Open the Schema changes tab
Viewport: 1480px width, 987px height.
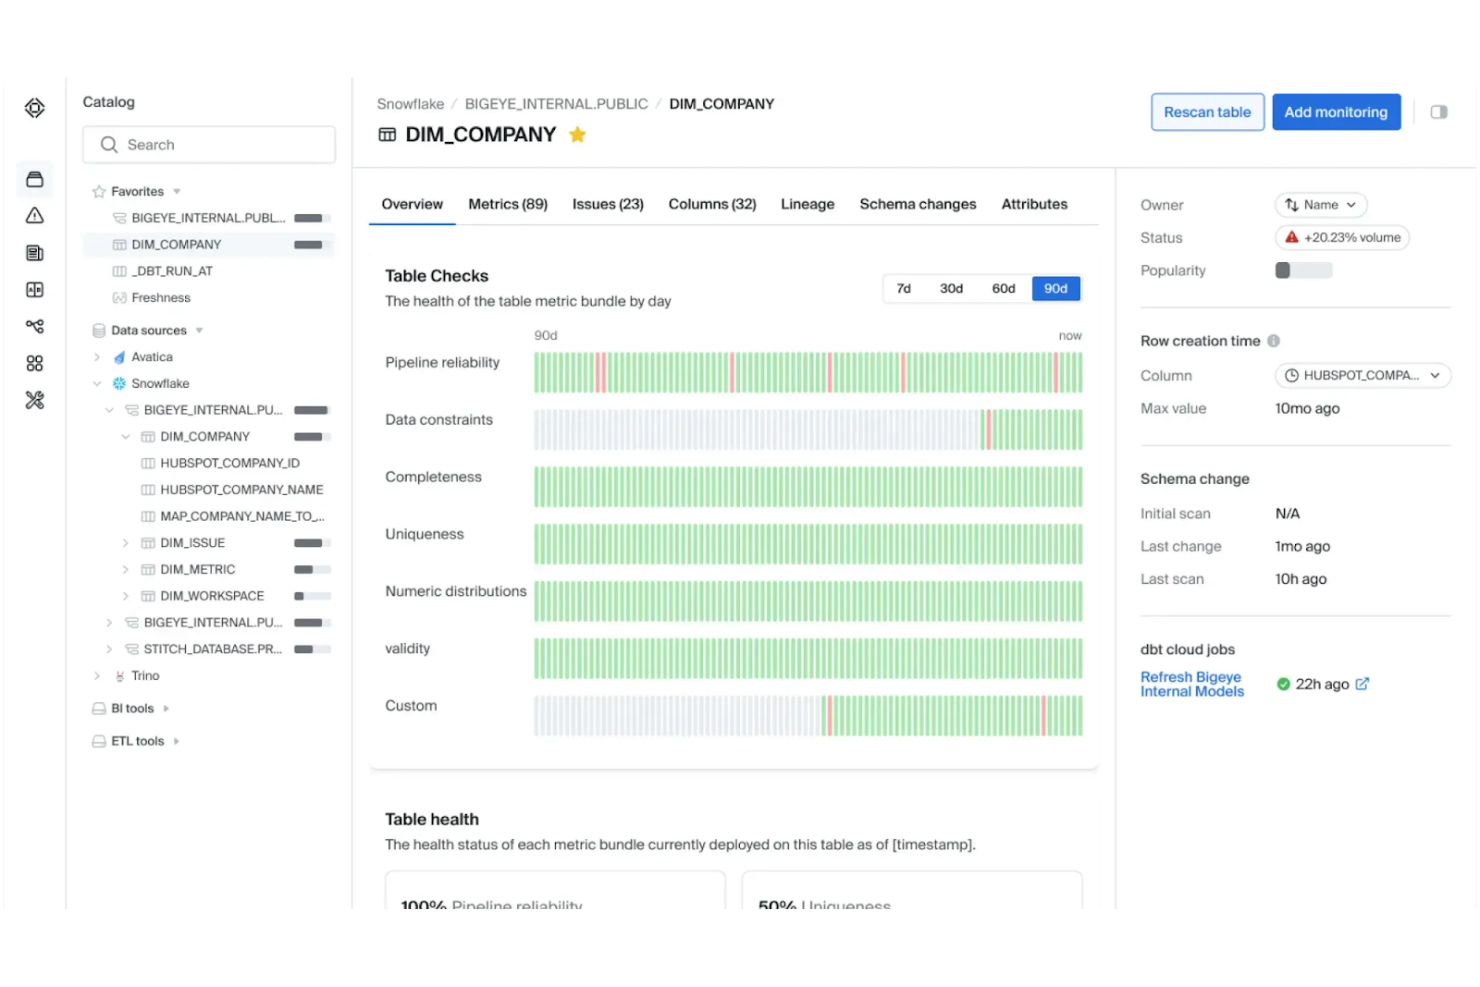tap(917, 204)
